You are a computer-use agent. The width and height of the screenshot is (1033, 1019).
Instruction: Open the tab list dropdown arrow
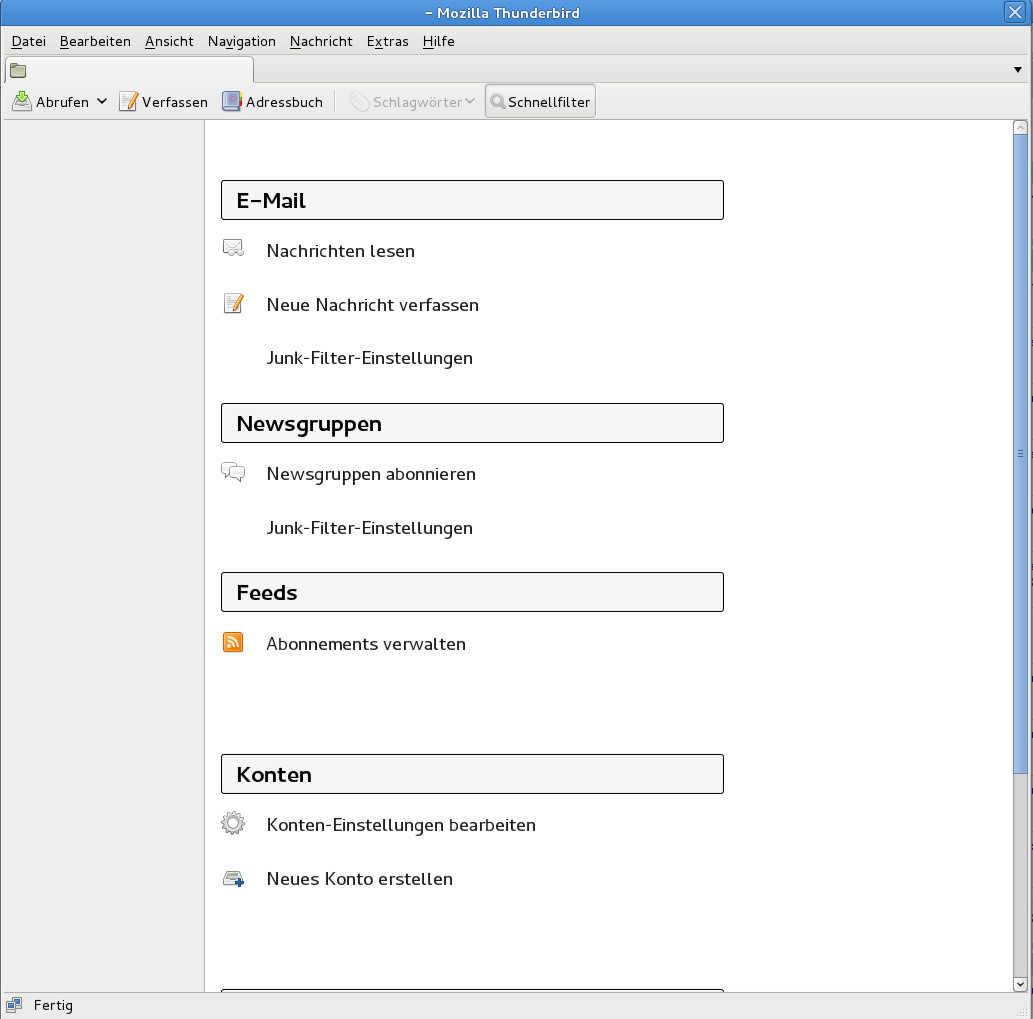click(x=1018, y=70)
